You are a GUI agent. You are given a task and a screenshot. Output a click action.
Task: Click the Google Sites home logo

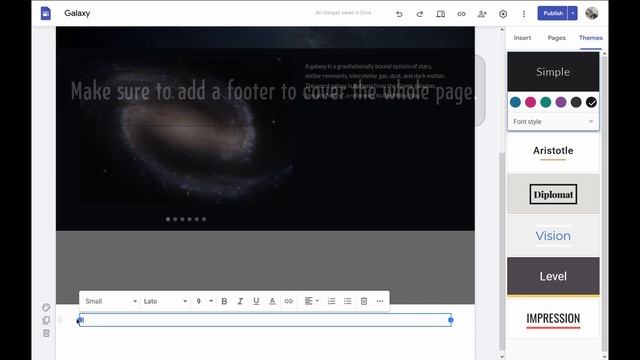point(46,13)
